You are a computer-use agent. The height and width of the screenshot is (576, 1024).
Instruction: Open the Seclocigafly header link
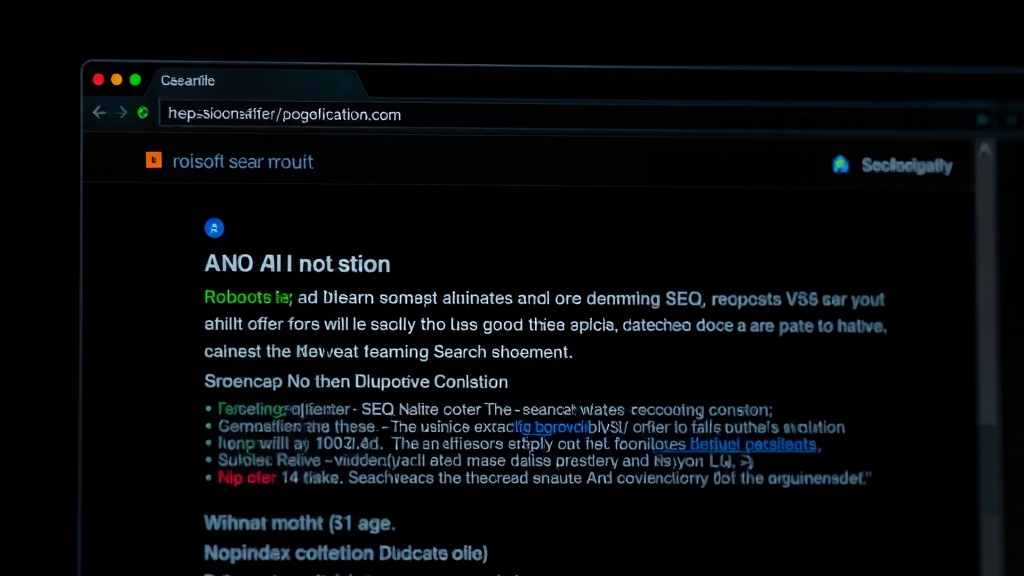point(906,166)
